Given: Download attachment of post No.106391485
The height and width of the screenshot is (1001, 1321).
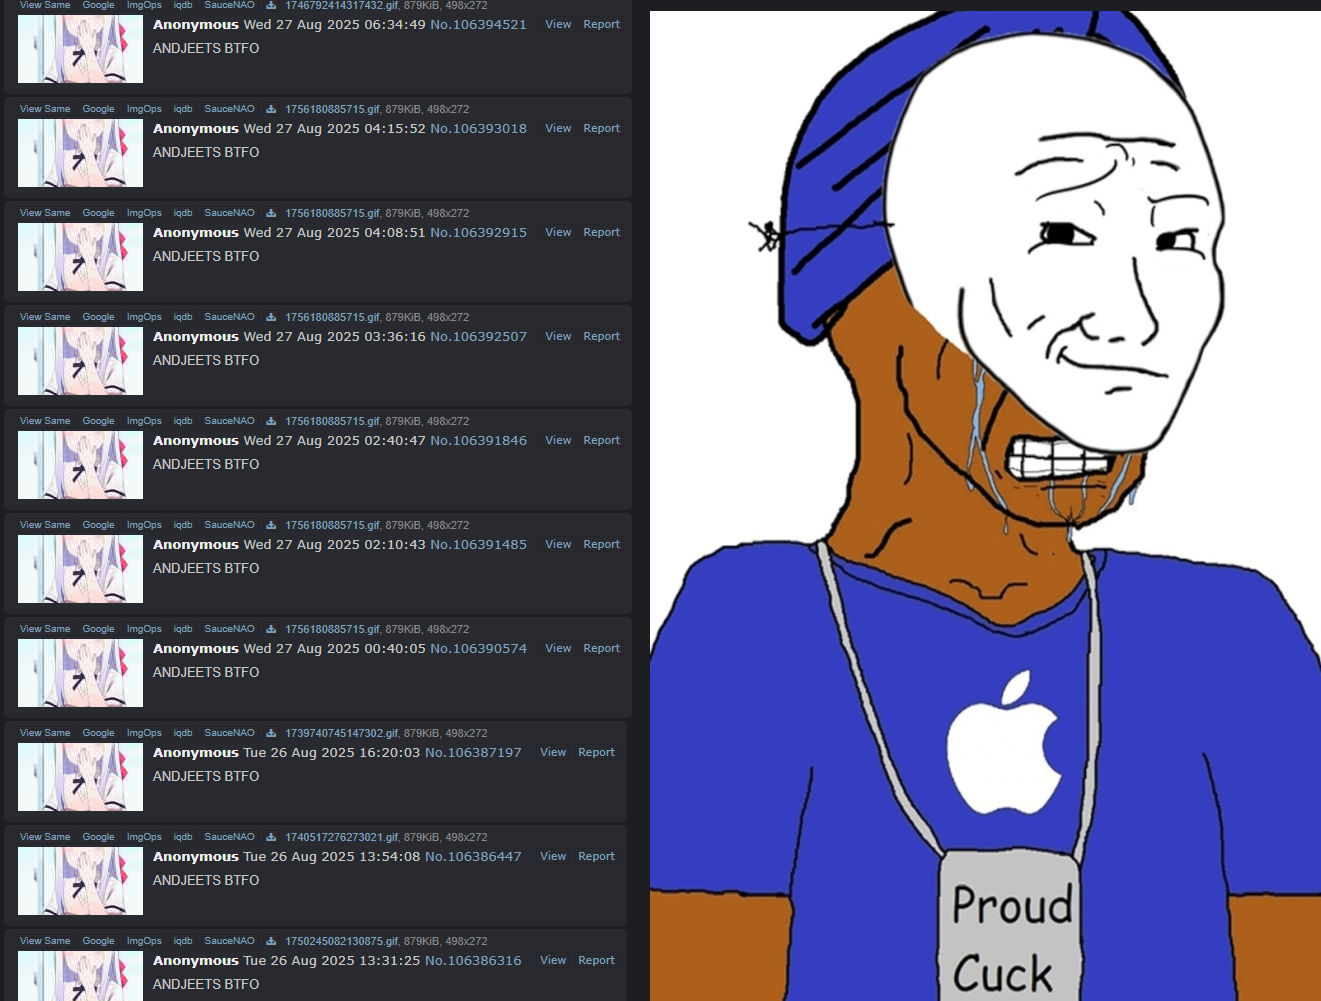Looking at the screenshot, I should pyautogui.click(x=270, y=525).
